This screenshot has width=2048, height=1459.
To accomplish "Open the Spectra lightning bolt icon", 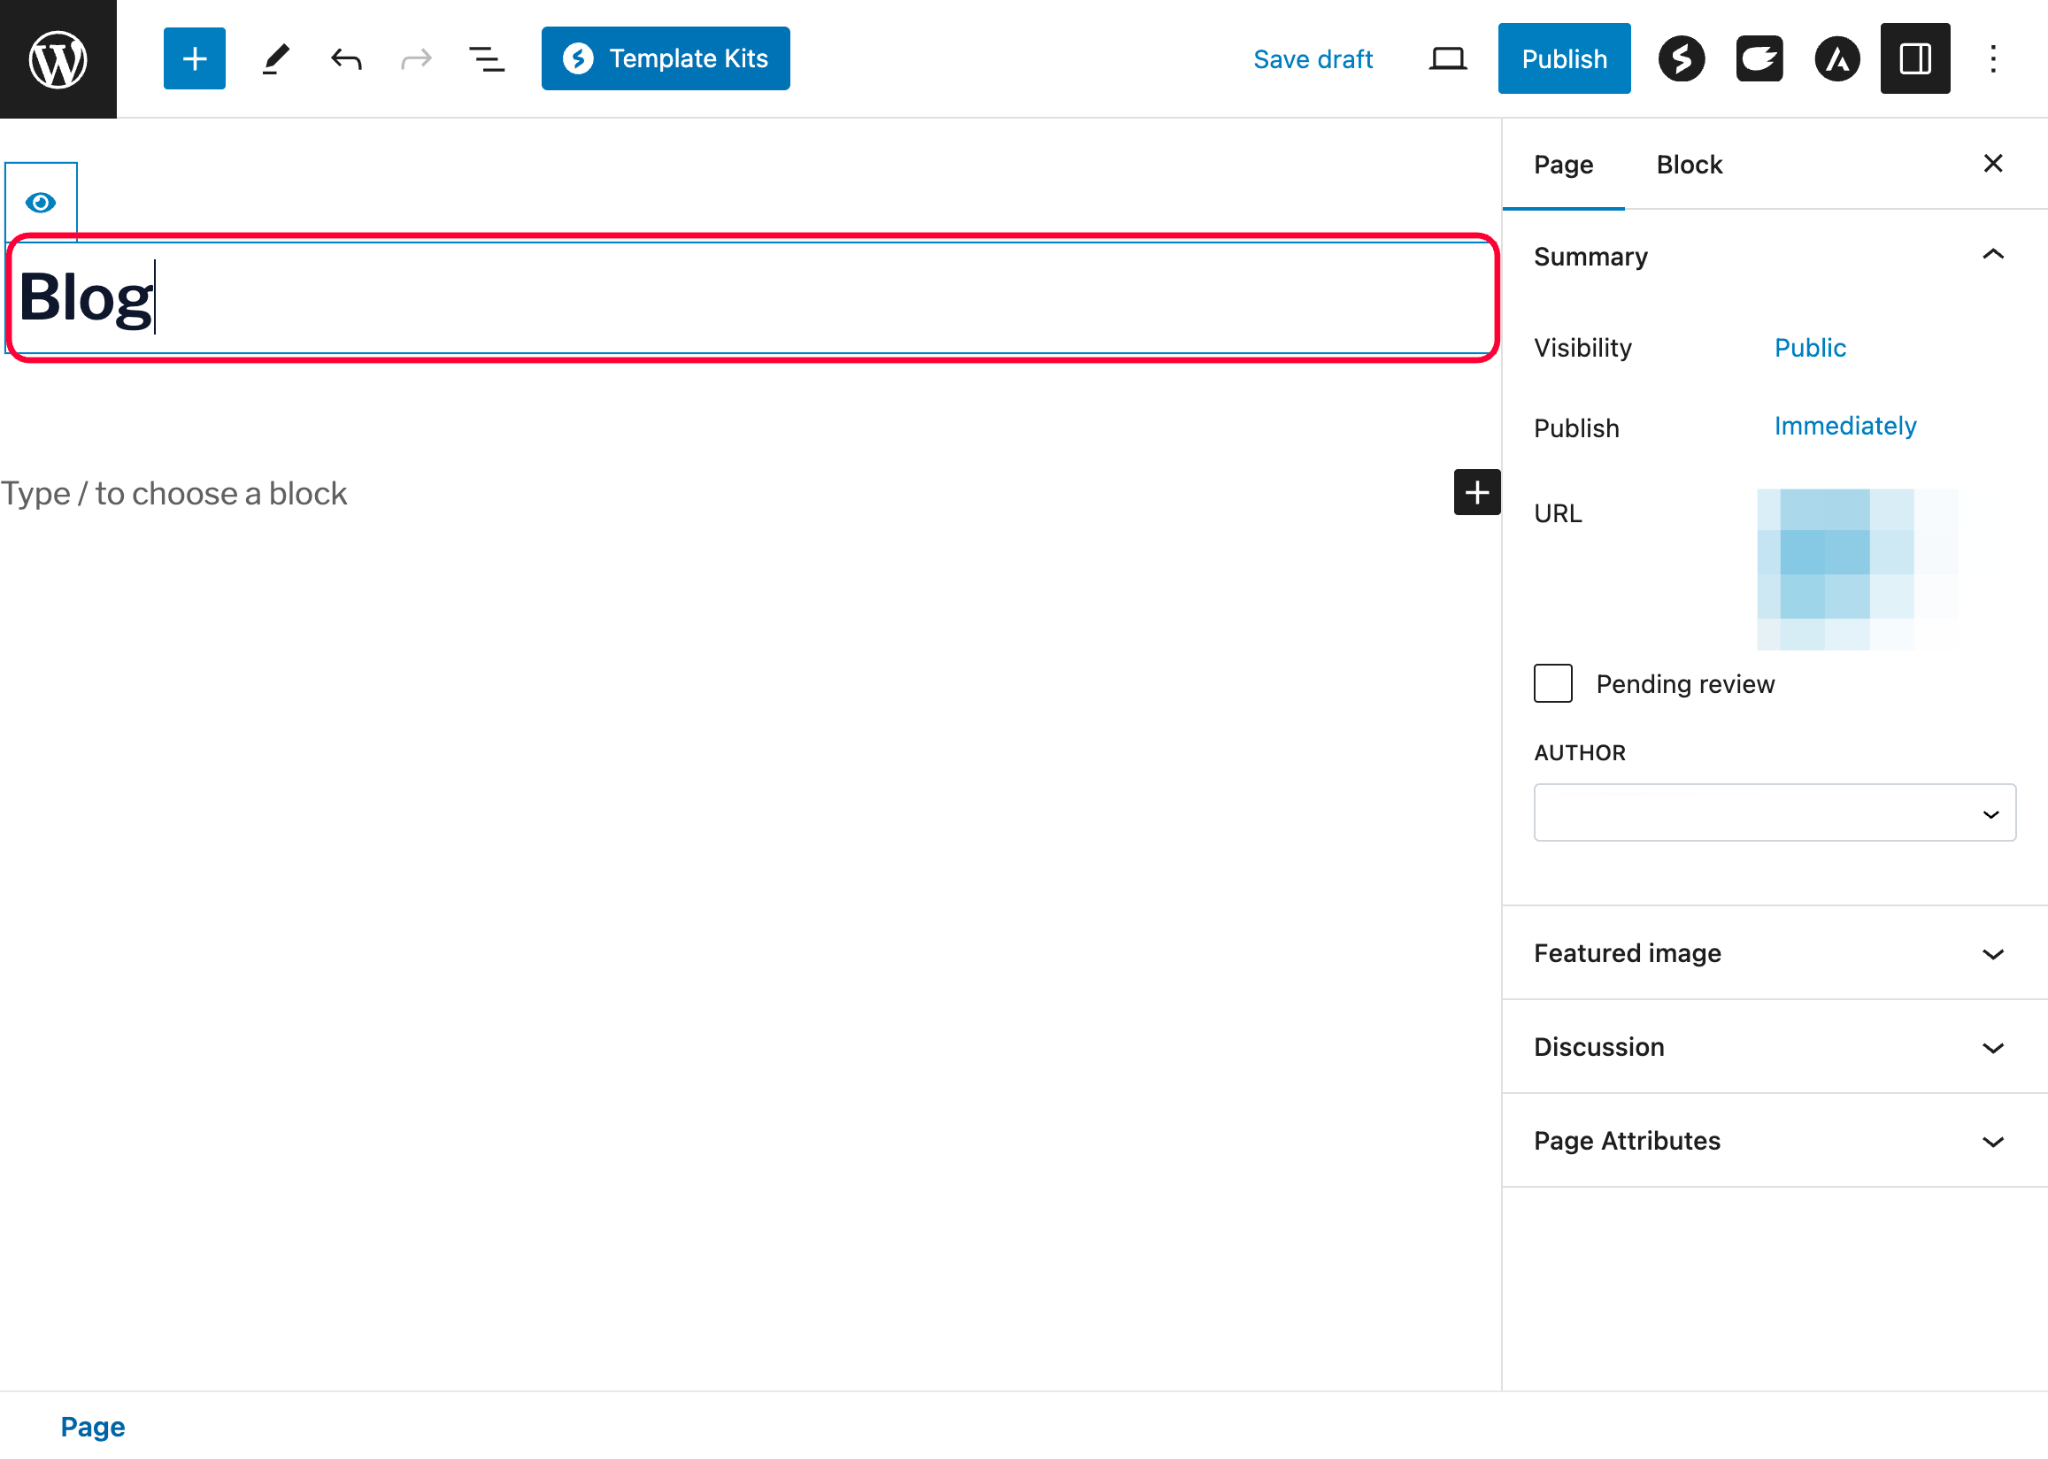I will (1681, 59).
